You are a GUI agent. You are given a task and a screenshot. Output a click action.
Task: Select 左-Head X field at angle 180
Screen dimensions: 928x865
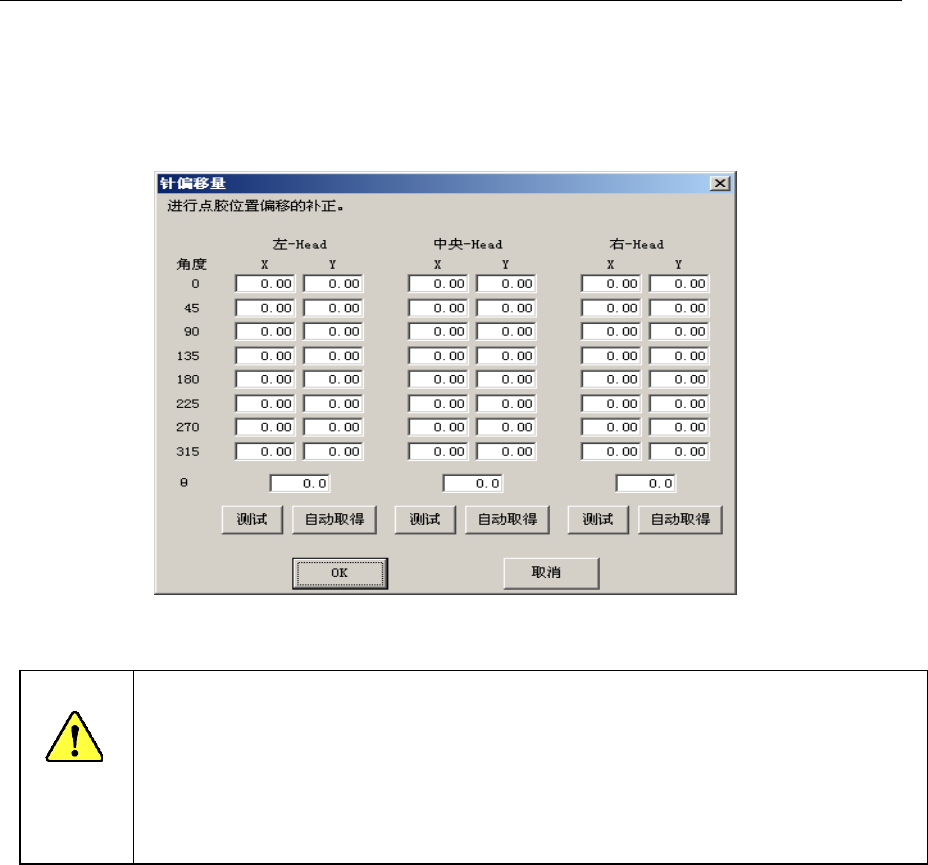point(265,379)
